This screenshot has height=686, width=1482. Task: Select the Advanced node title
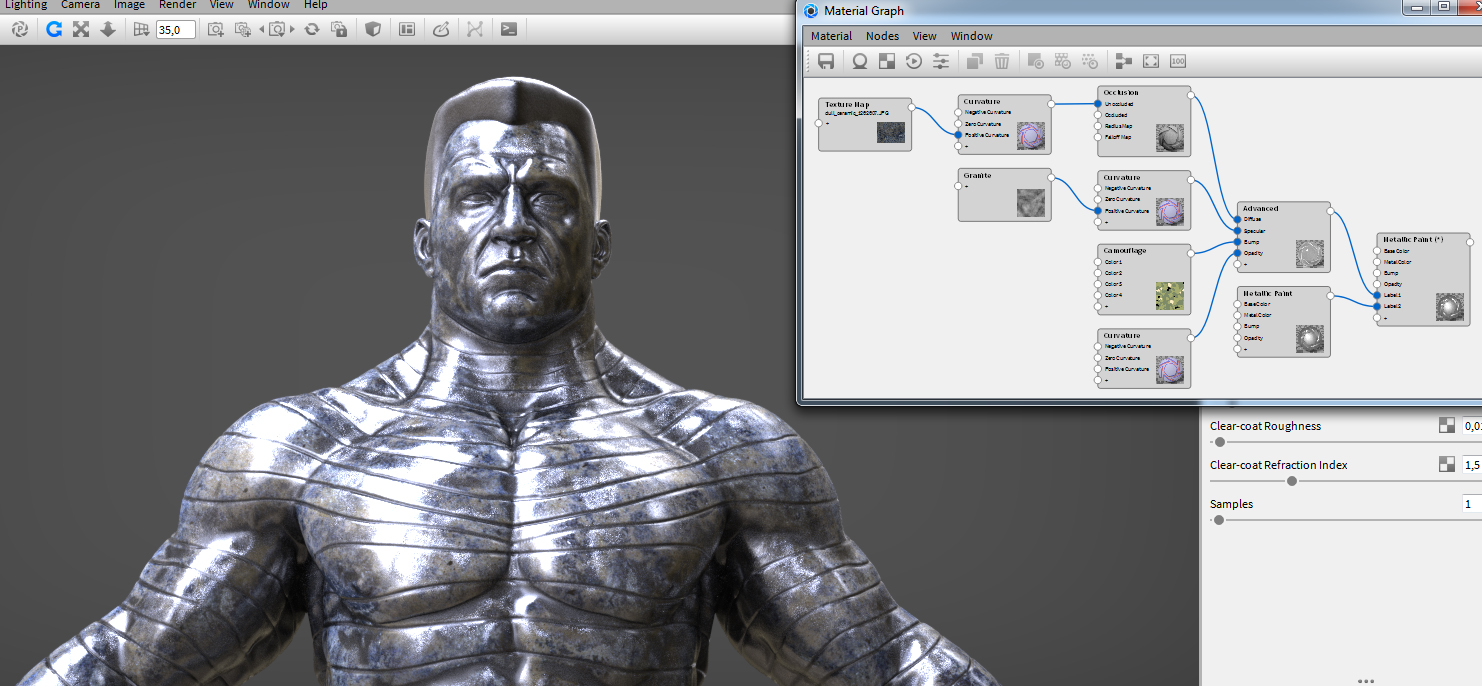point(1260,209)
